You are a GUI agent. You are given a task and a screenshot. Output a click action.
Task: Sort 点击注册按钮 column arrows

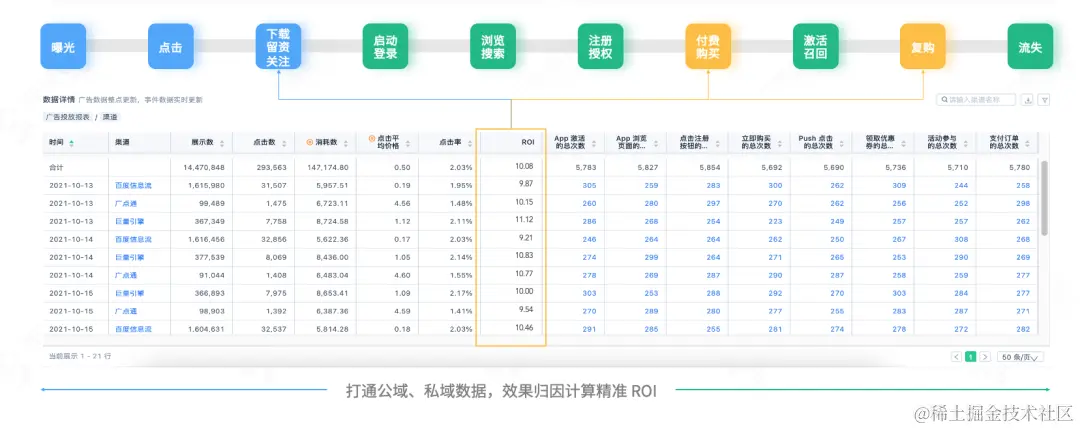tap(717, 143)
